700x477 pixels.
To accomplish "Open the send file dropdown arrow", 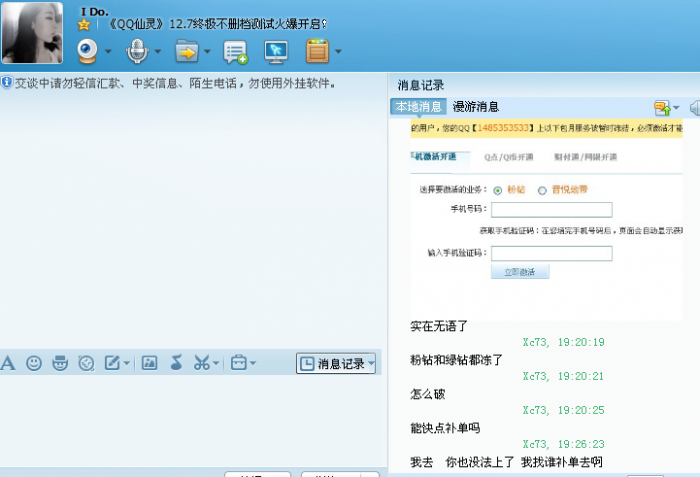I will point(207,51).
